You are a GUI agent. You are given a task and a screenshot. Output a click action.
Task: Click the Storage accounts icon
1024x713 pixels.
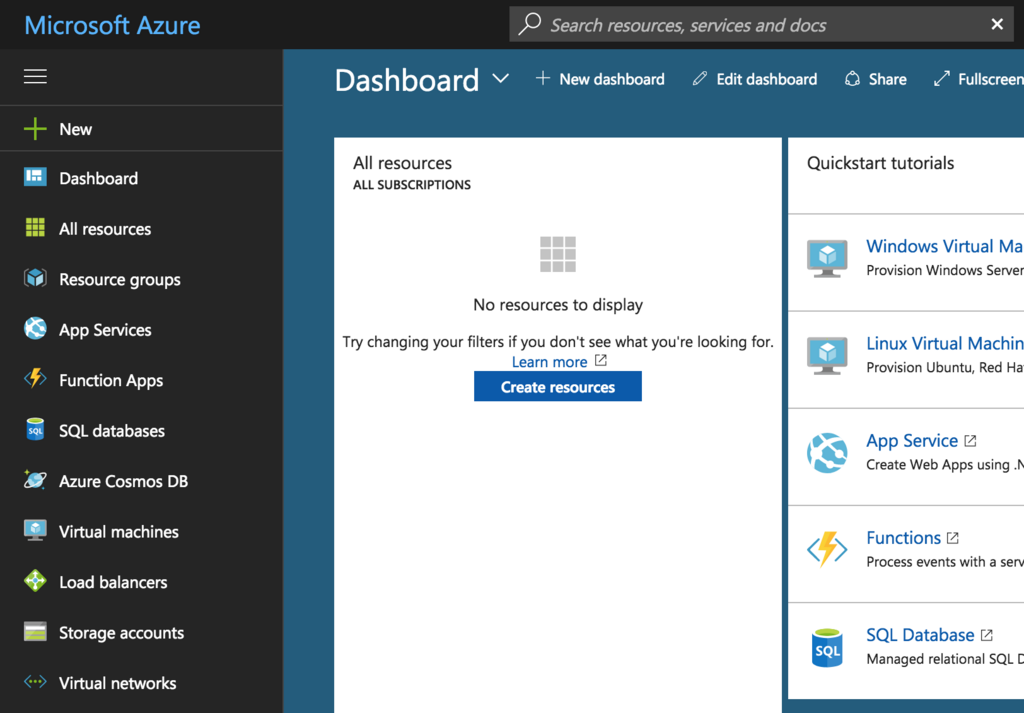(35, 631)
